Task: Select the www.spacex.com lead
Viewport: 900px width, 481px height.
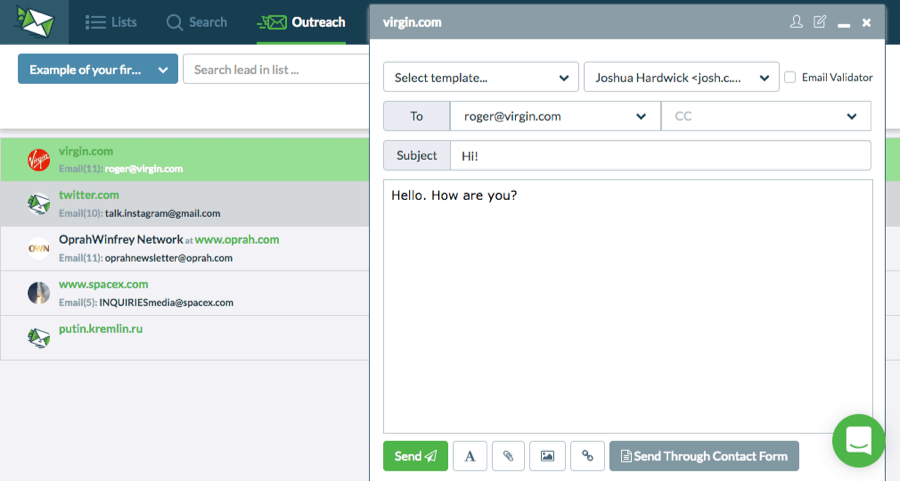Action: 185,293
